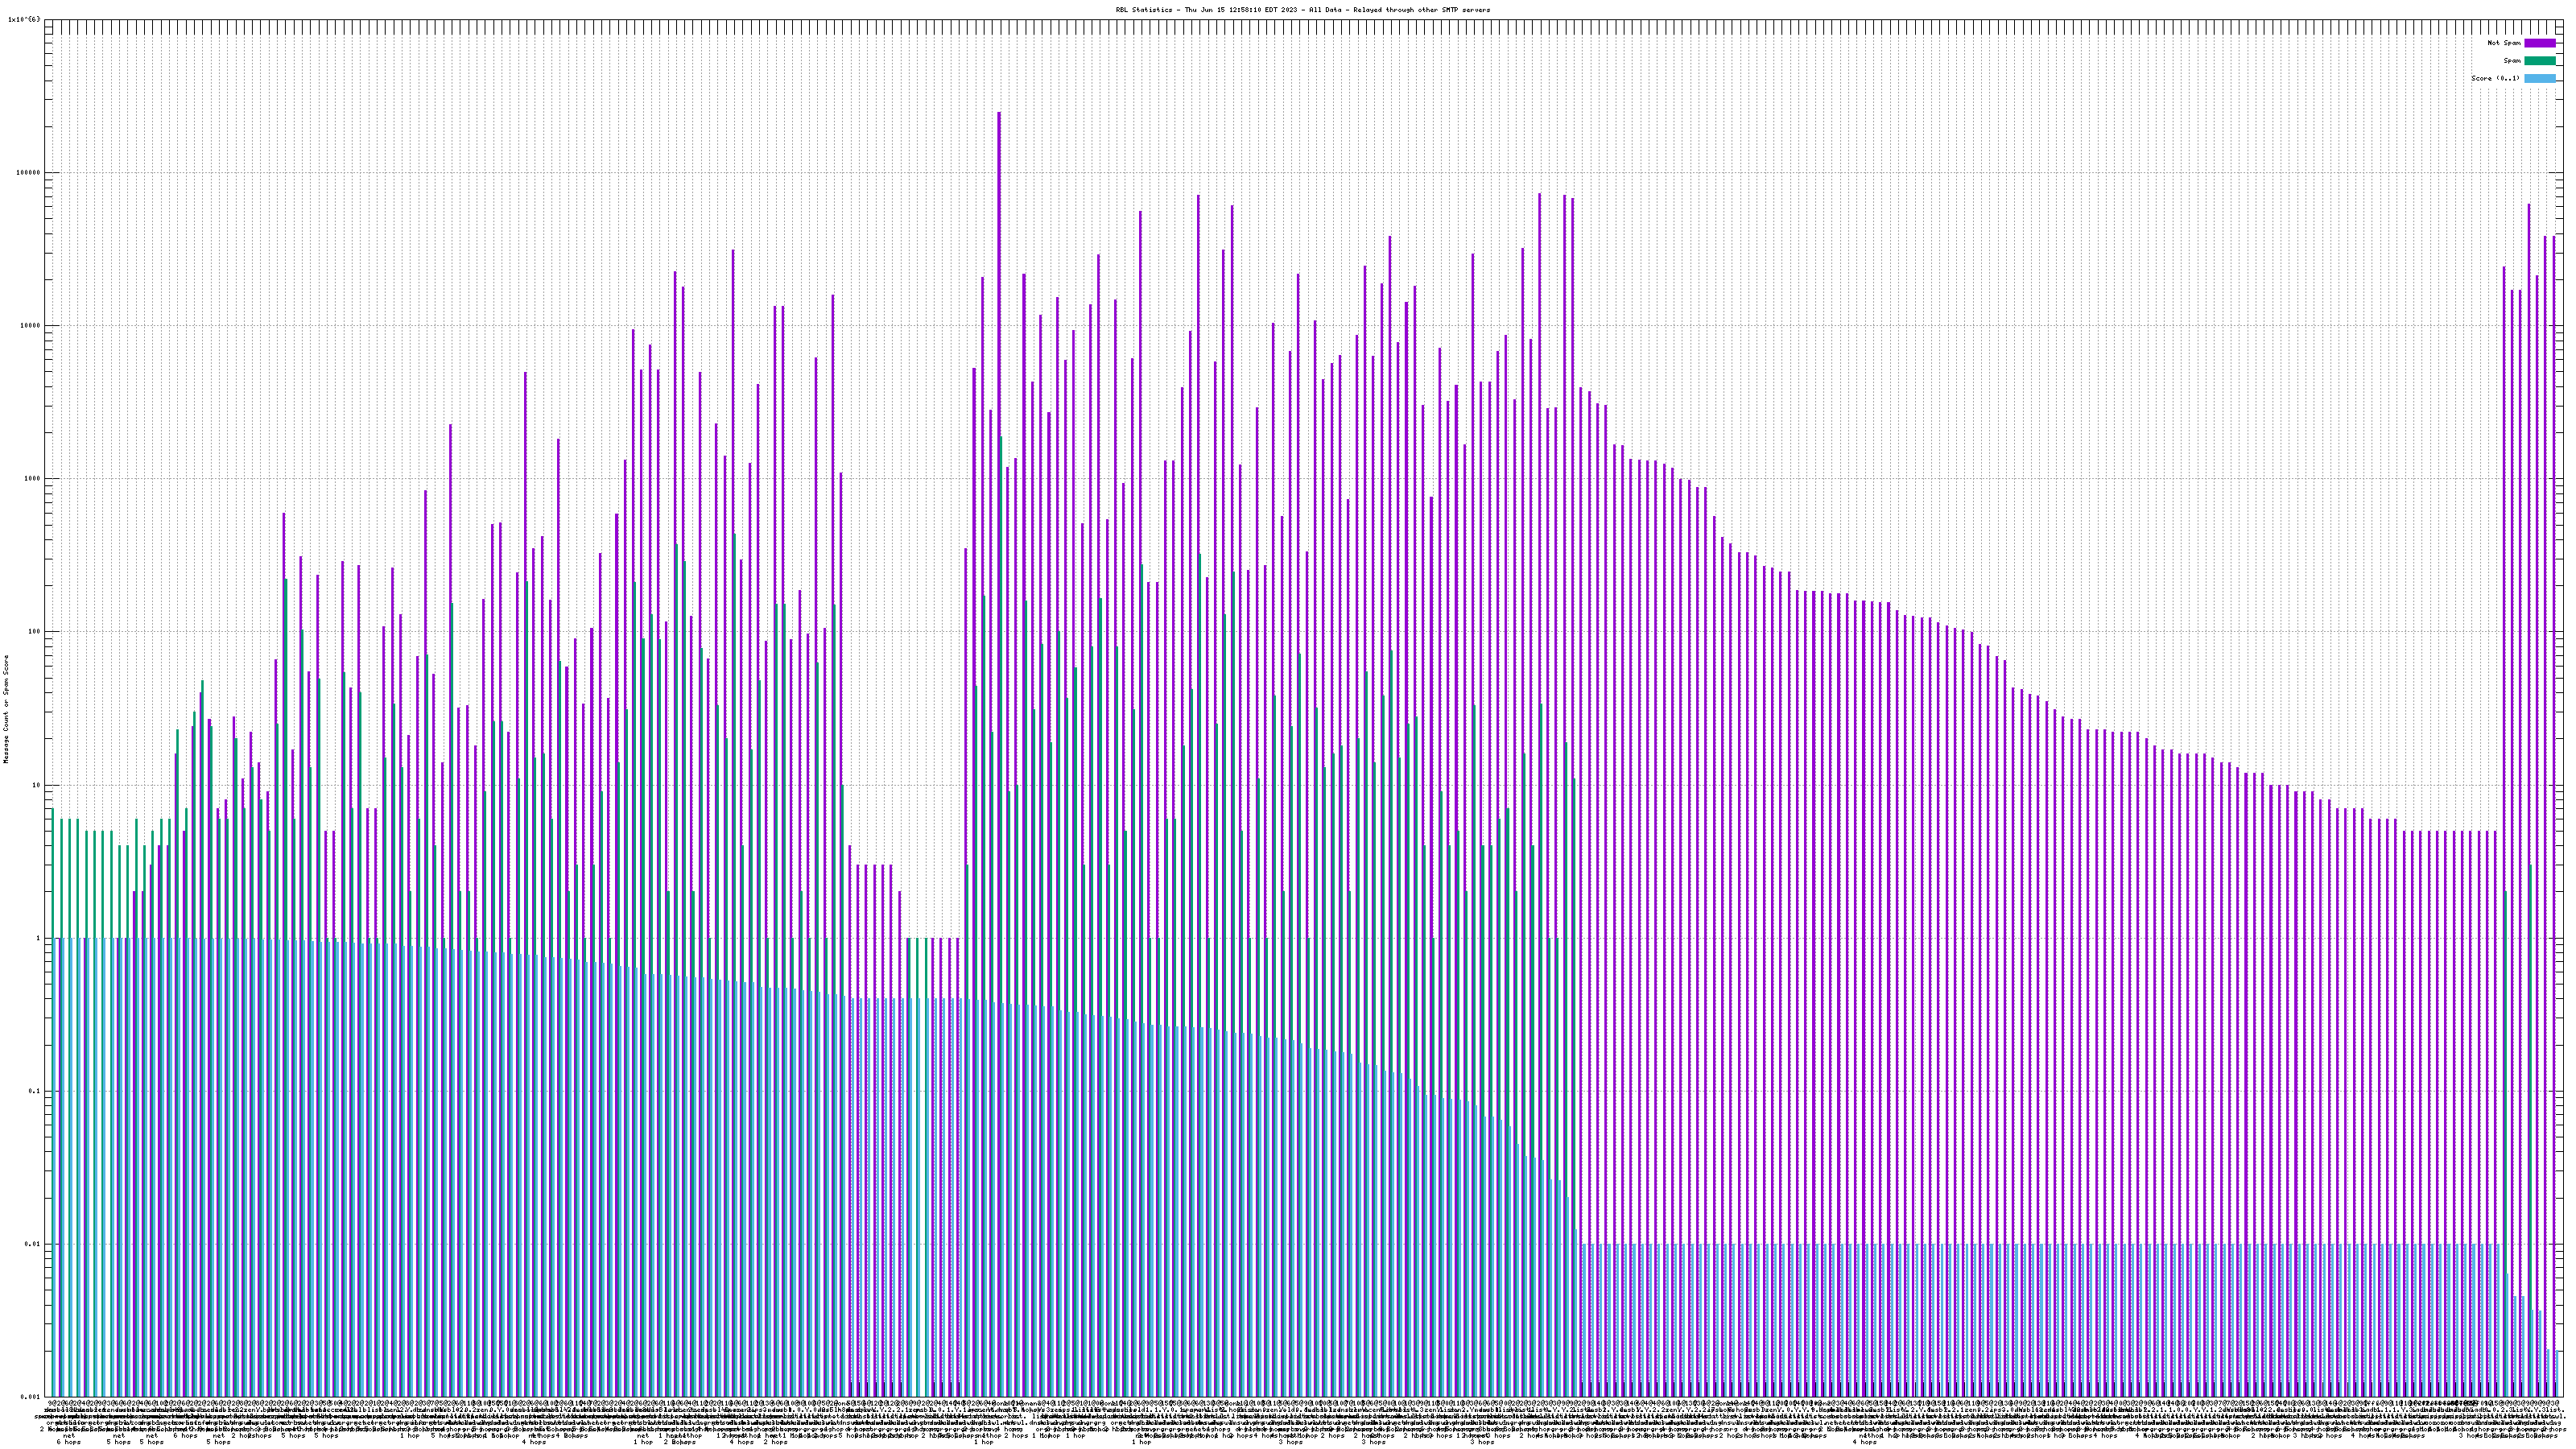Click the RBL Statistics chart title
Screen dimensions: 2576x1449
[1302, 10]
